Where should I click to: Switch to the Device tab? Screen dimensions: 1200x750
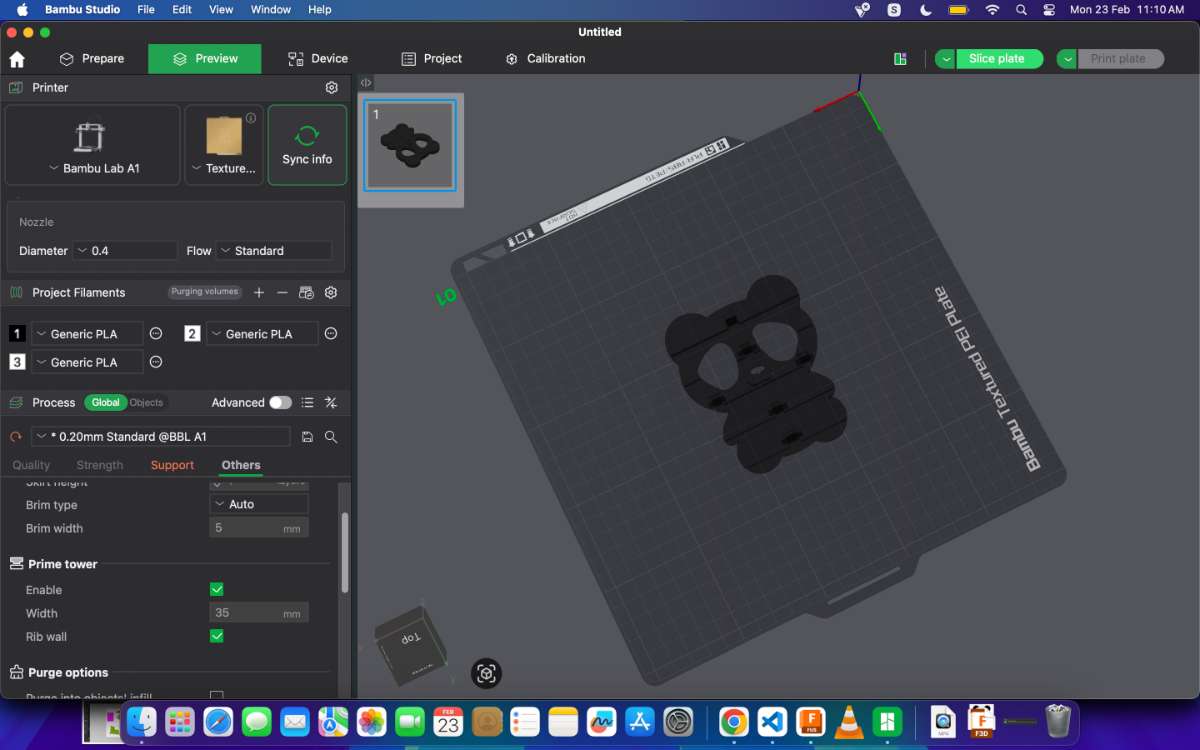click(318, 59)
